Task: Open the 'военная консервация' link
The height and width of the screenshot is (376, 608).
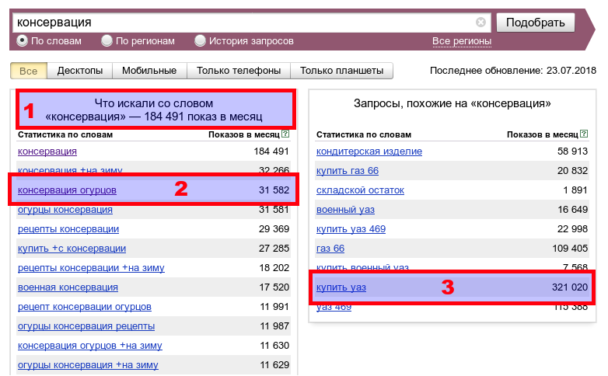Action: (68, 287)
